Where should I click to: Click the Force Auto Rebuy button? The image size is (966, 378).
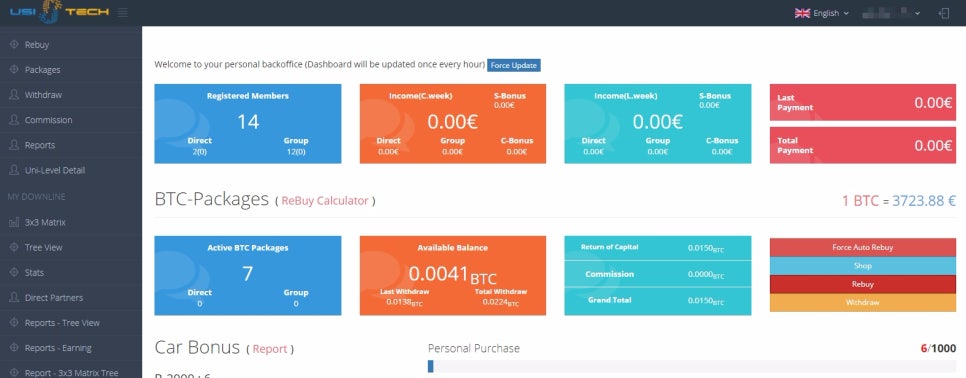pyautogui.click(x=862, y=247)
